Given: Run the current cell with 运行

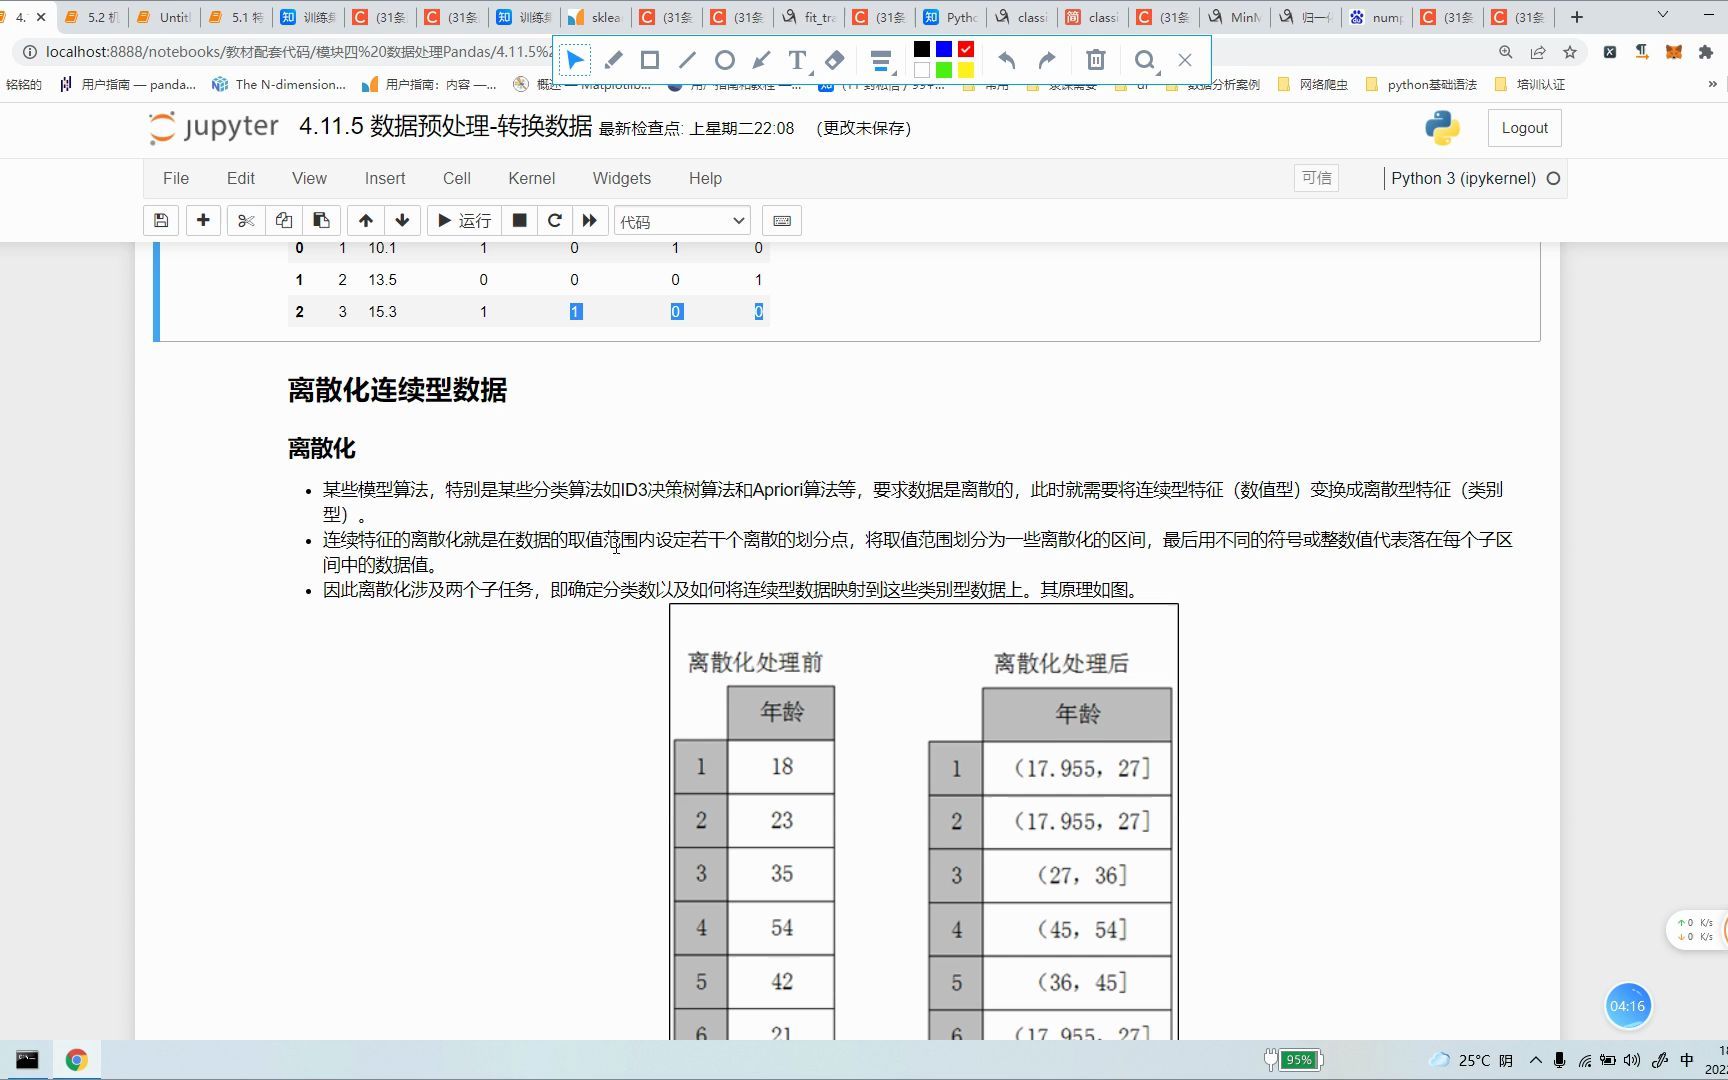Looking at the screenshot, I should click(463, 220).
